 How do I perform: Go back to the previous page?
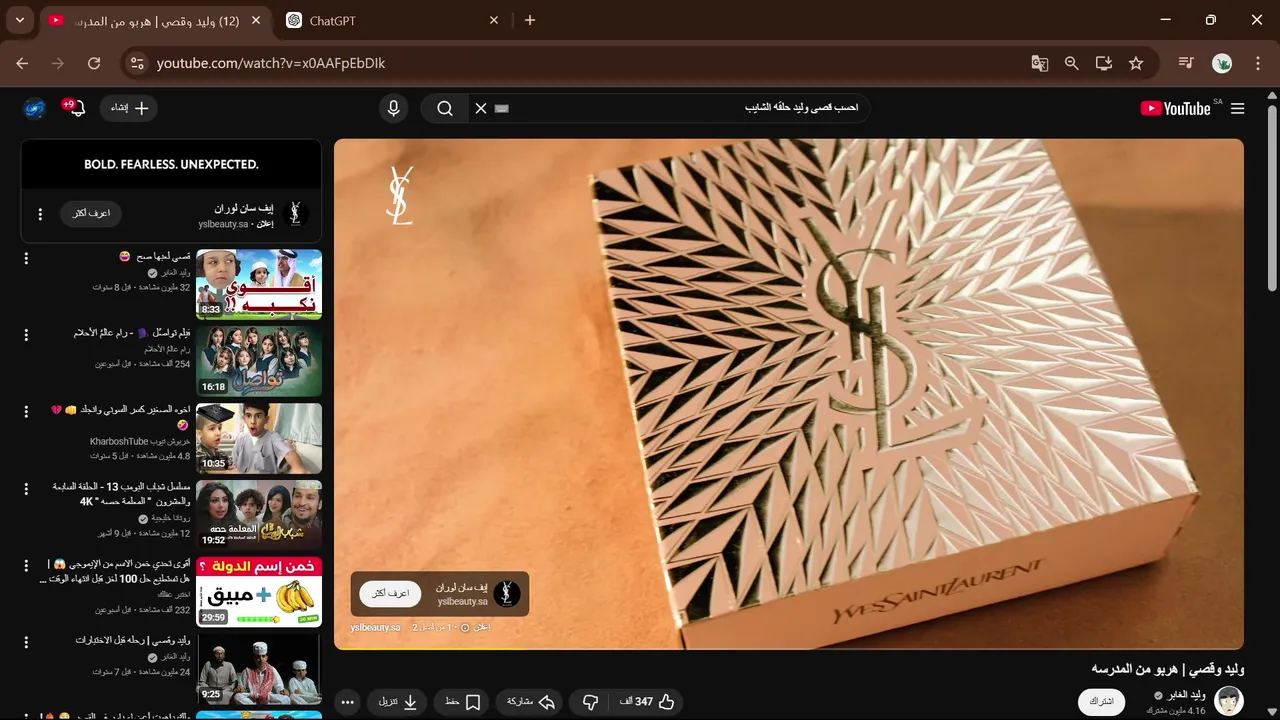pyautogui.click(x=22, y=63)
